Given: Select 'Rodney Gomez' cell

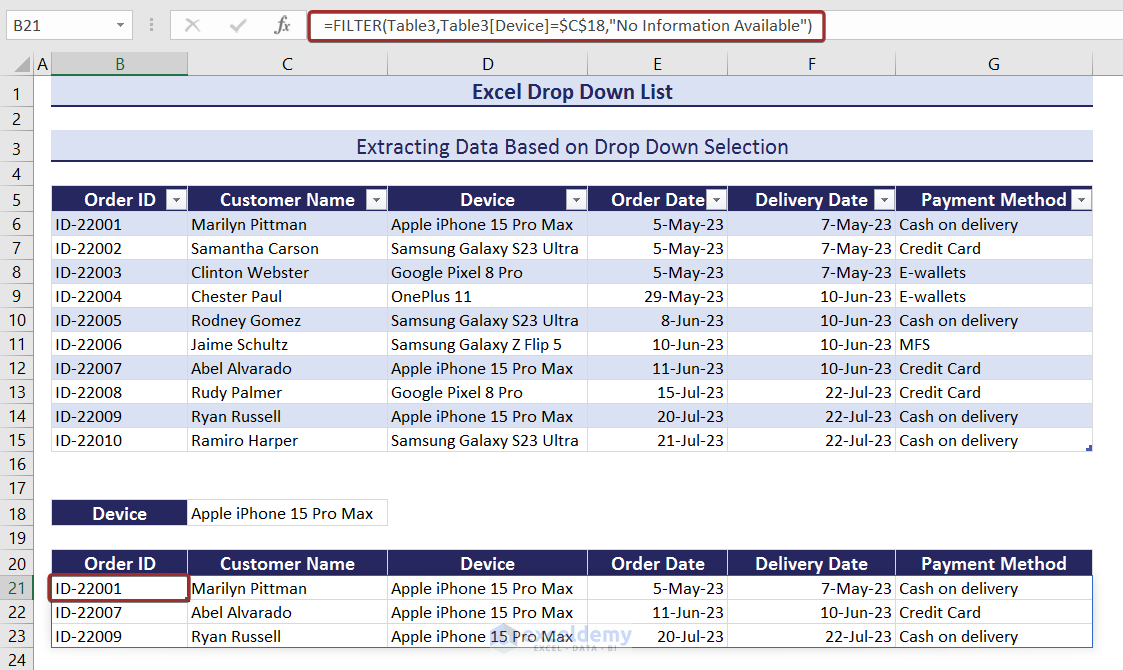Looking at the screenshot, I should coord(287,321).
